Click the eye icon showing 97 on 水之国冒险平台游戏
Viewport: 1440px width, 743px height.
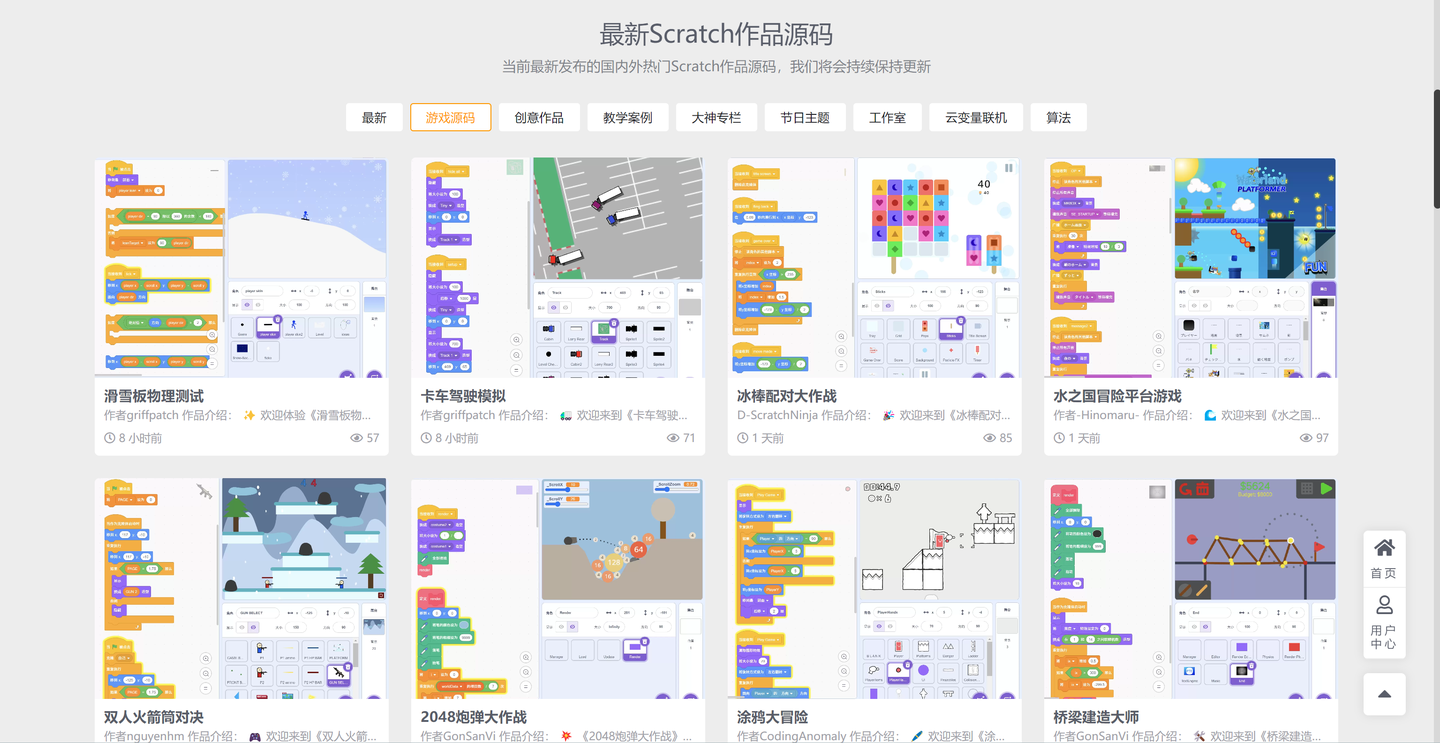click(x=1305, y=437)
